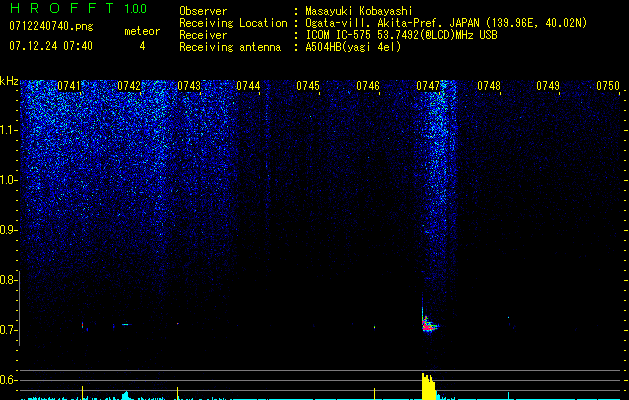Click the kHz axis unit label
629x400 pixels.
[9, 81]
